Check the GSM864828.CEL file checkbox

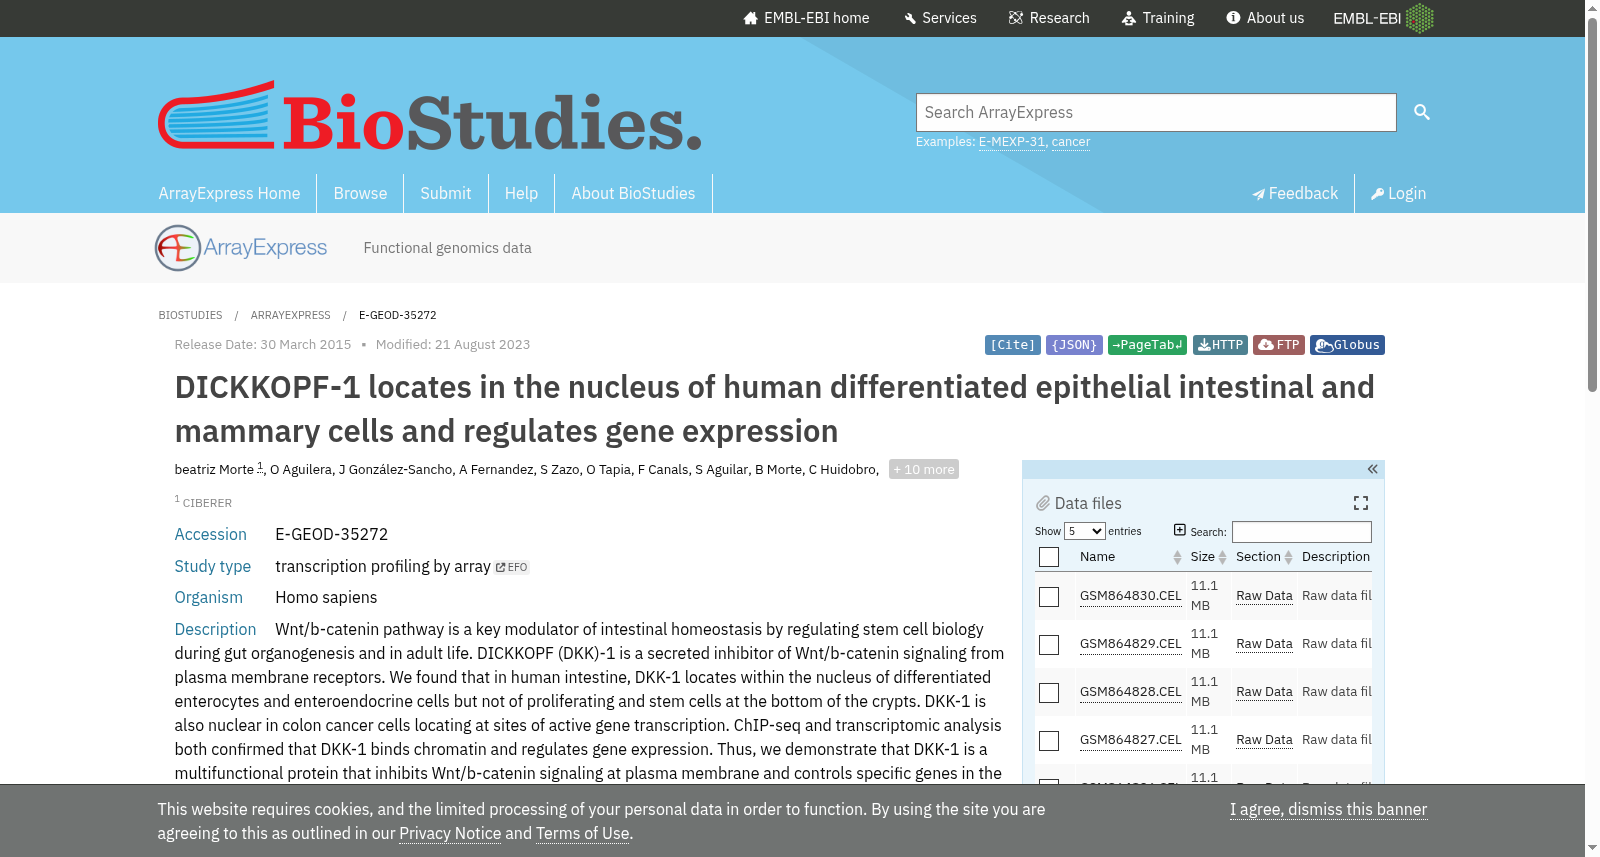(x=1049, y=693)
